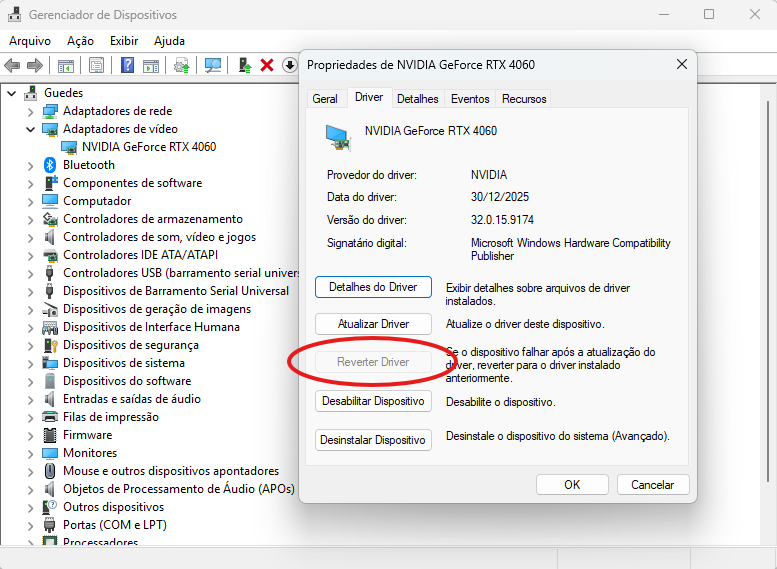Expand the Adaptadores de rede chevron
This screenshot has height=569, width=777.
click(x=30, y=112)
